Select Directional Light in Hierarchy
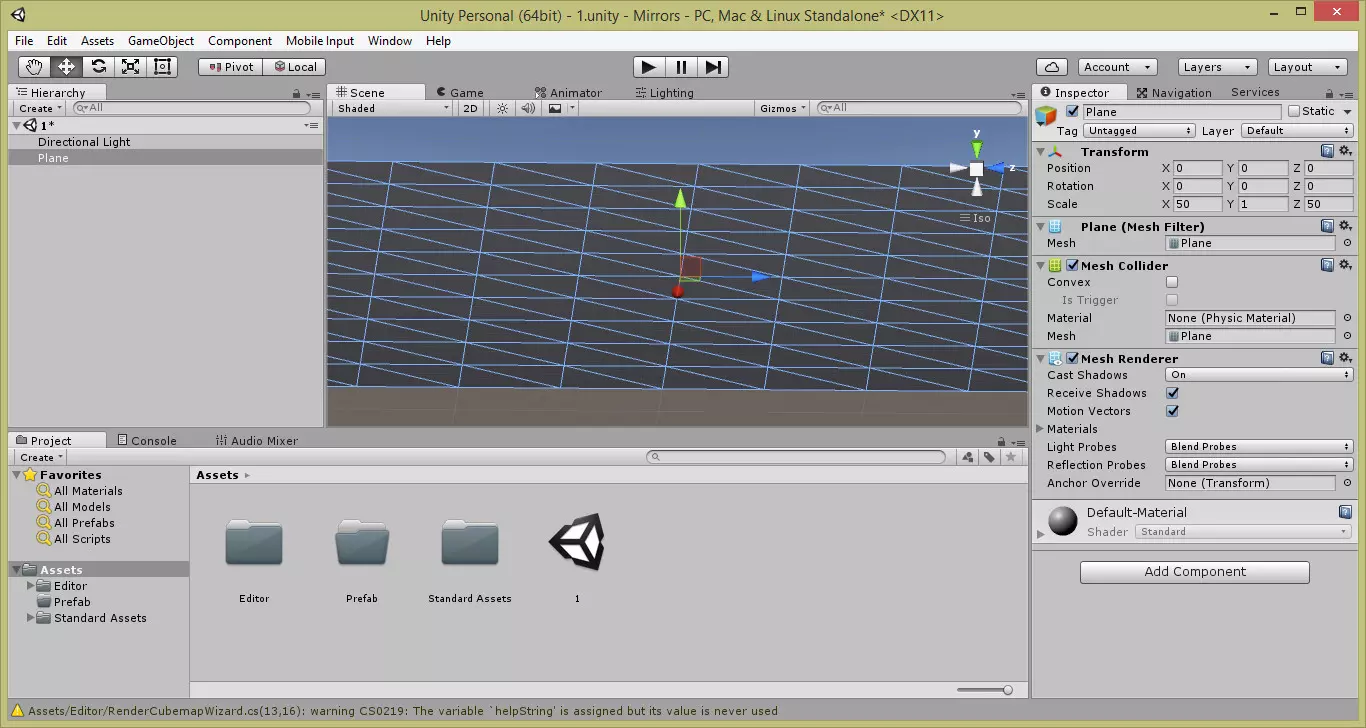Image resolution: width=1366 pixels, height=728 pixels. point(84,142)
